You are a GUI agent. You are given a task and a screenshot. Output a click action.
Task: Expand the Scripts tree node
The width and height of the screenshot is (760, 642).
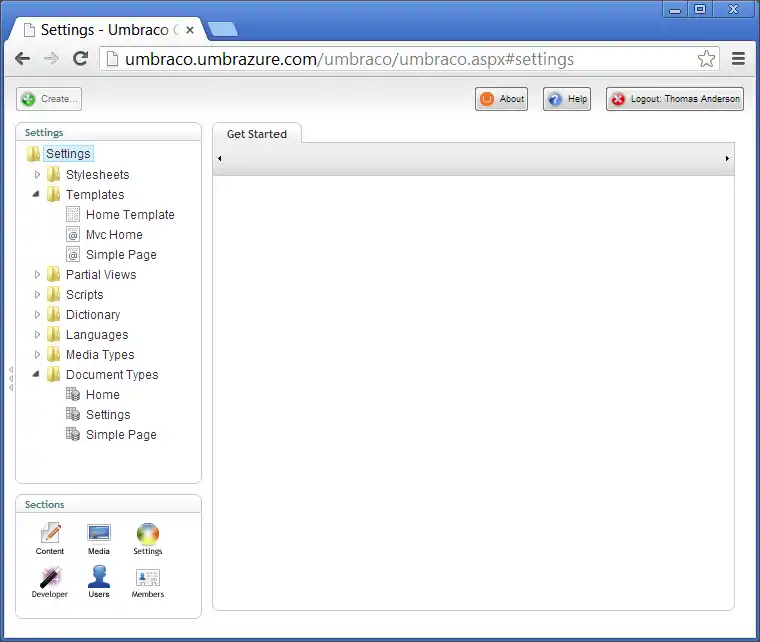pyautogui.click(x=37, y=295)
